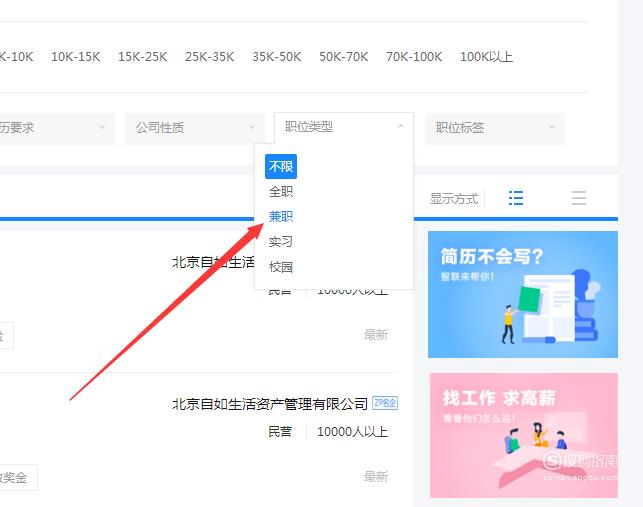Filter salary by 10K-15K
643x507 pixels.
(75, 57)
